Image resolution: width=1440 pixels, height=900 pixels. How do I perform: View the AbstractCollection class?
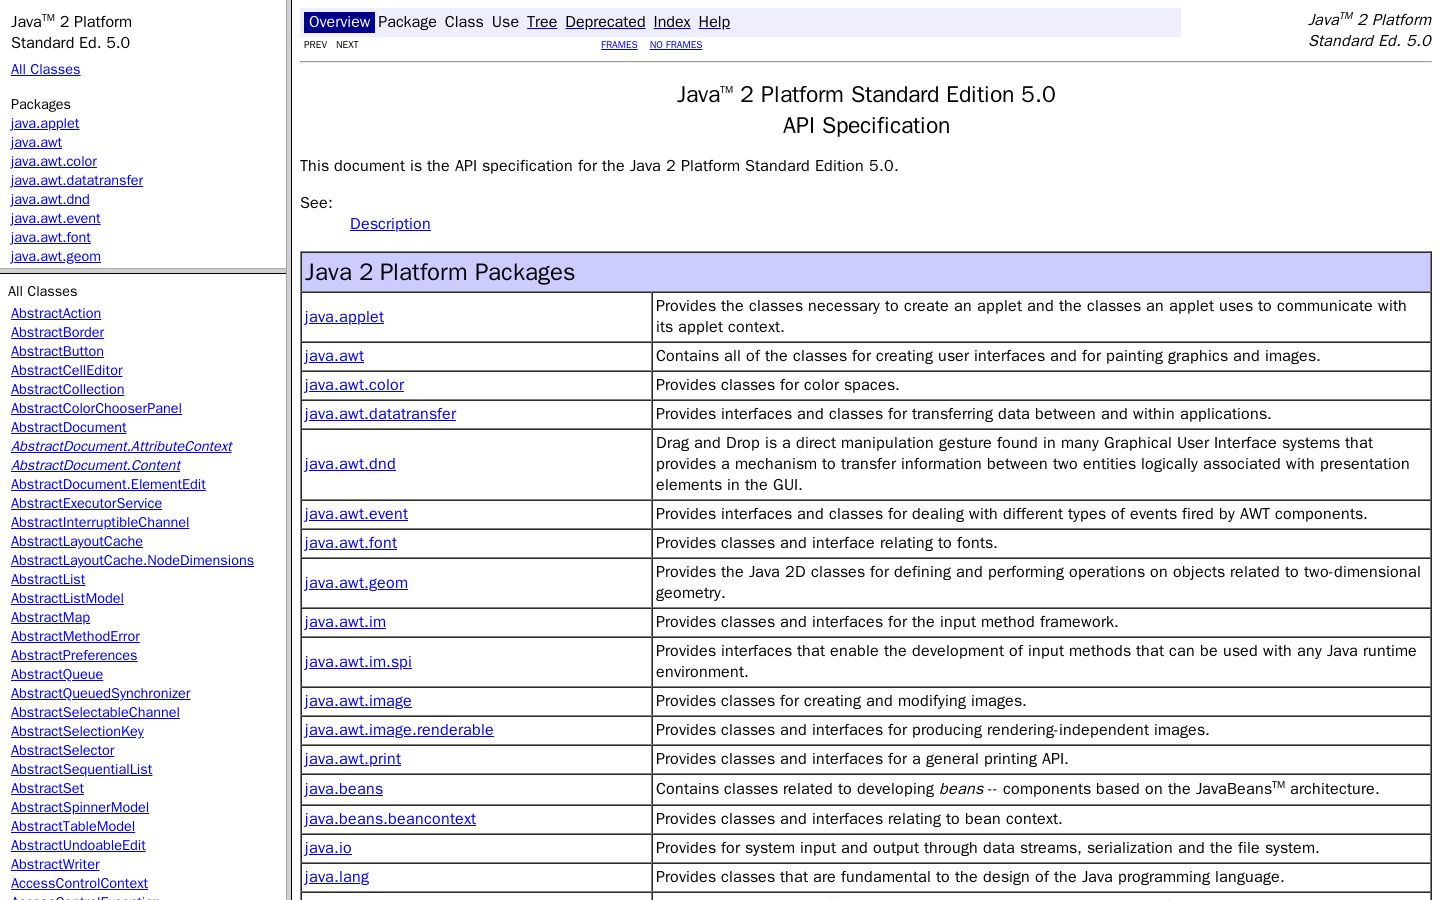point(68,389)
